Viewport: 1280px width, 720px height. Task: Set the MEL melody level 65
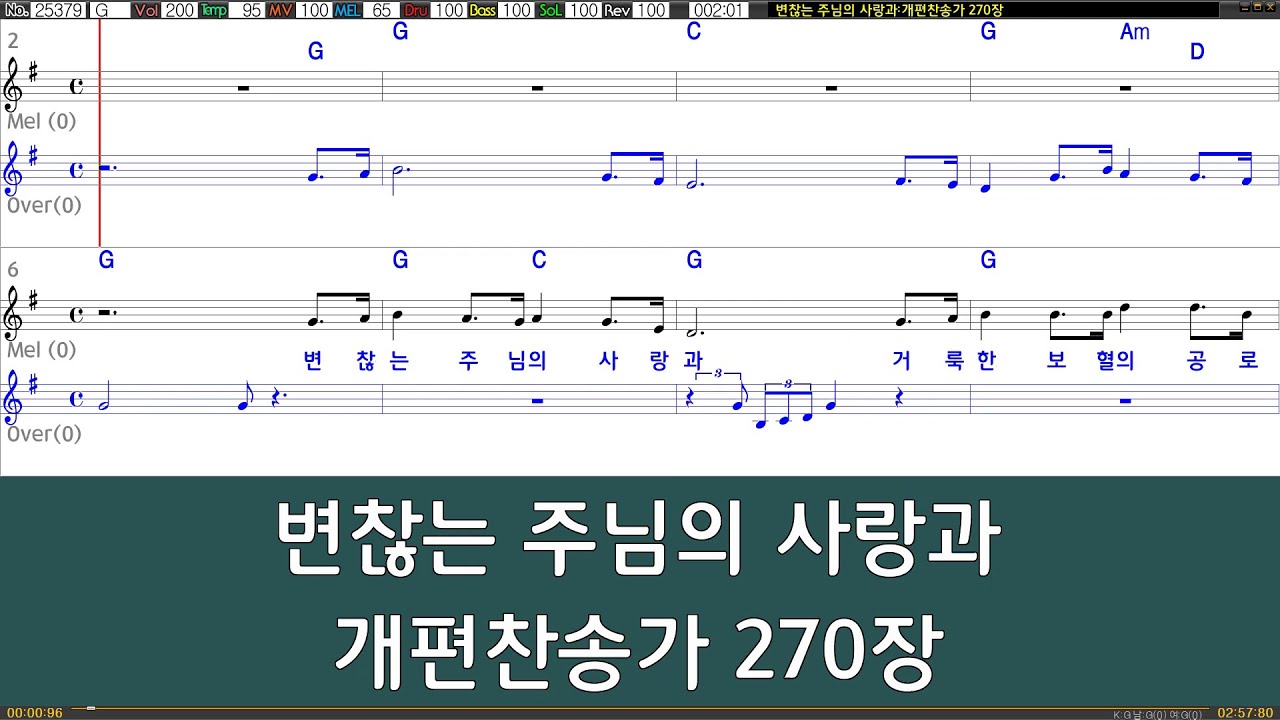[x=381, y=10]
